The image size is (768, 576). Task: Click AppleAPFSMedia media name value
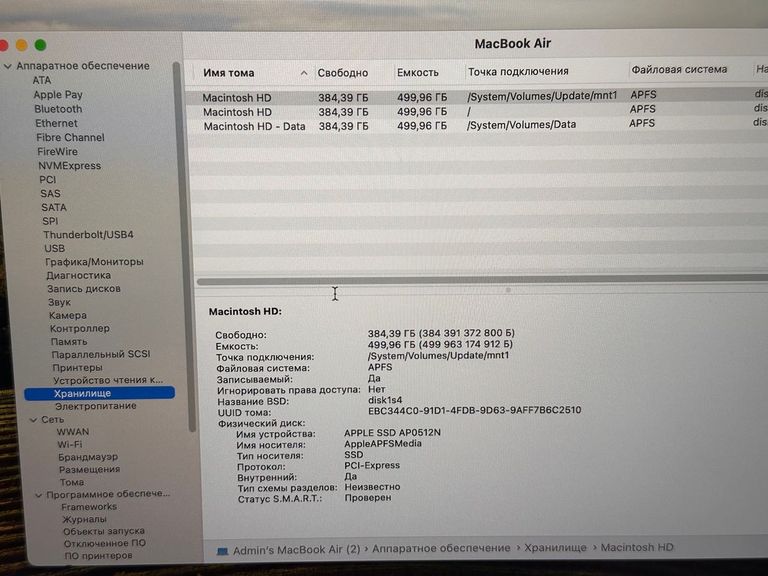[383, 444]
